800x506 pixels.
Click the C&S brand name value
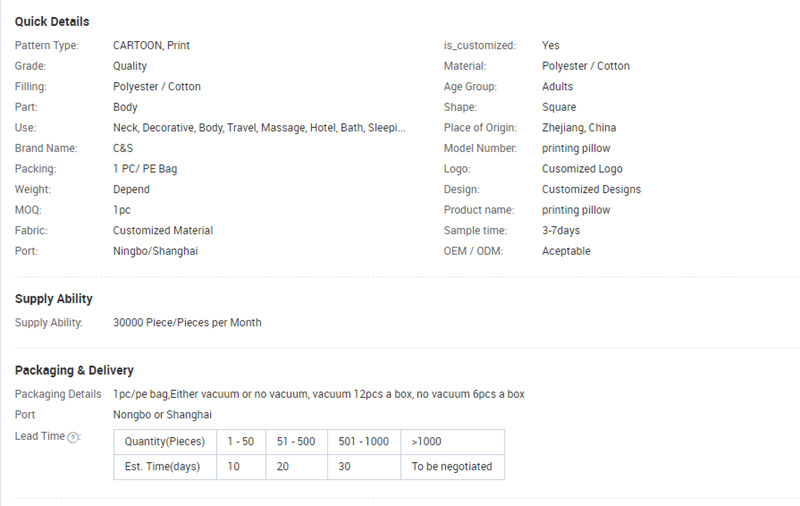coord(123,148)
